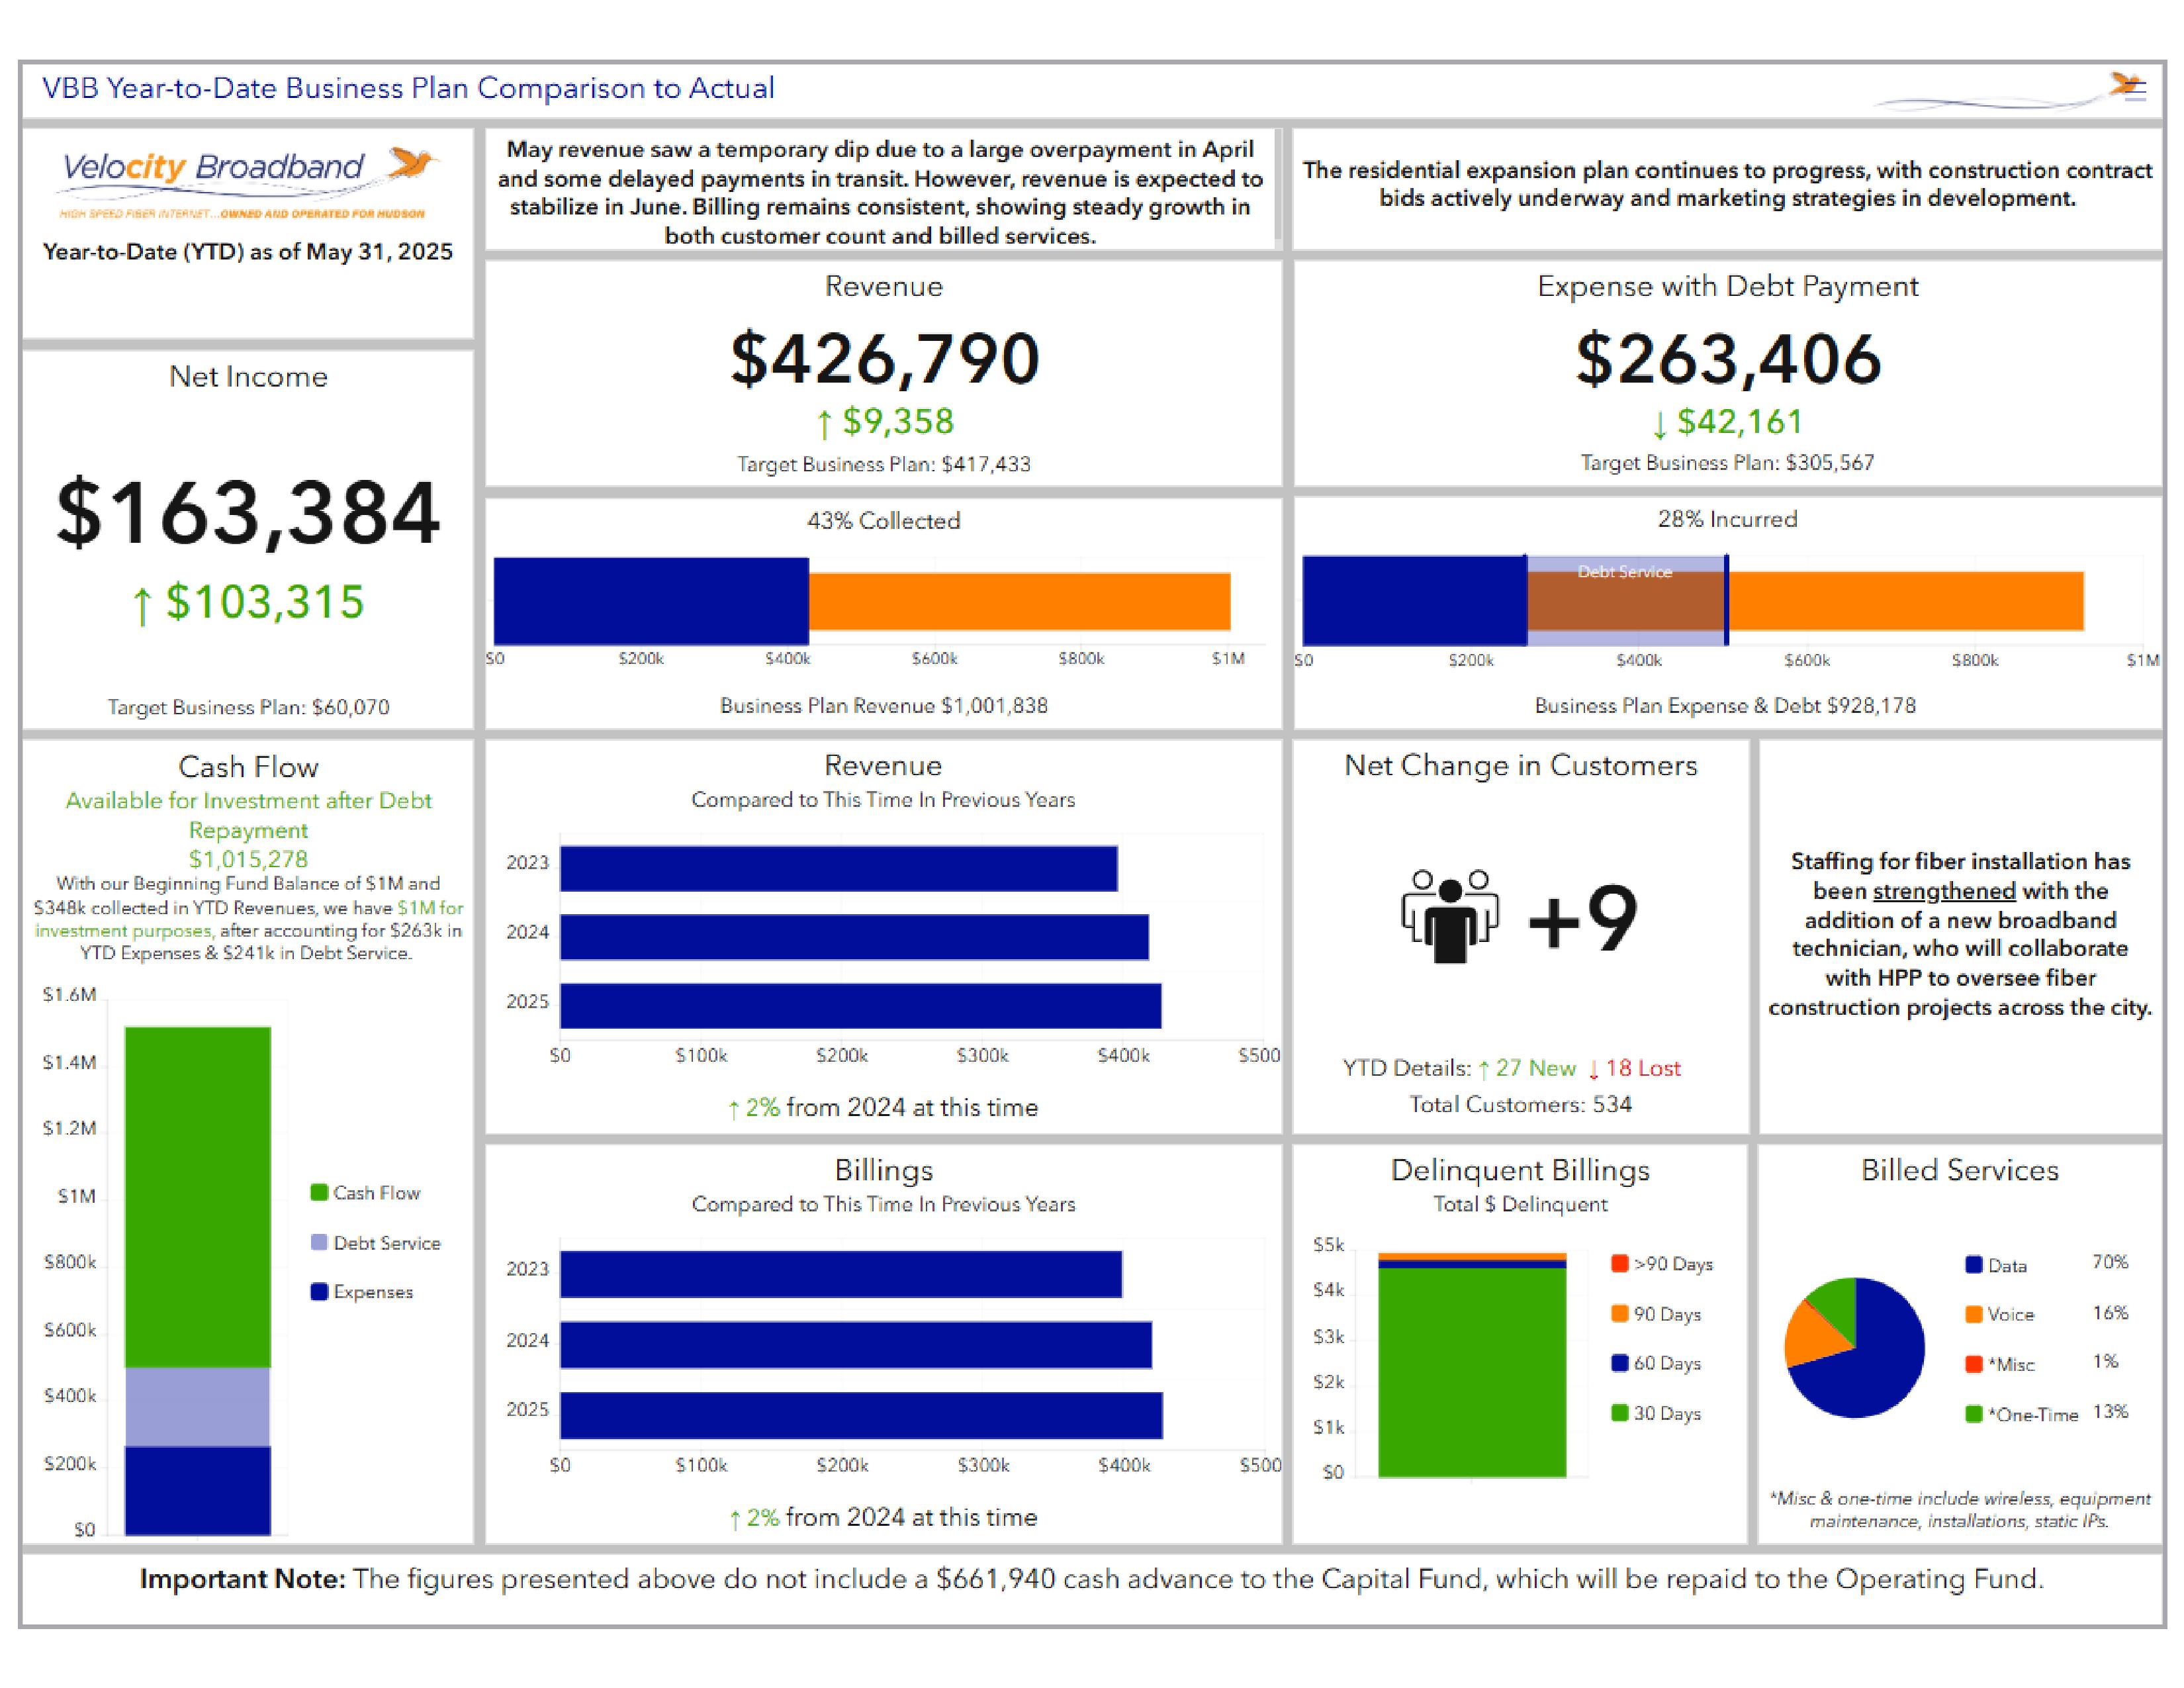Click the underlined word strengthened
Image resolution: width=2184 pixels, height=1688 pixels.
(1943, 890)
